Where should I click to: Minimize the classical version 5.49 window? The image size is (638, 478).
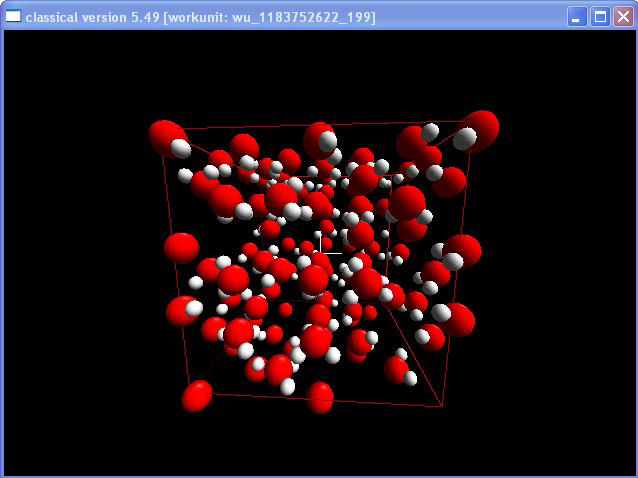pyautogui.click(x=578, y=17)
